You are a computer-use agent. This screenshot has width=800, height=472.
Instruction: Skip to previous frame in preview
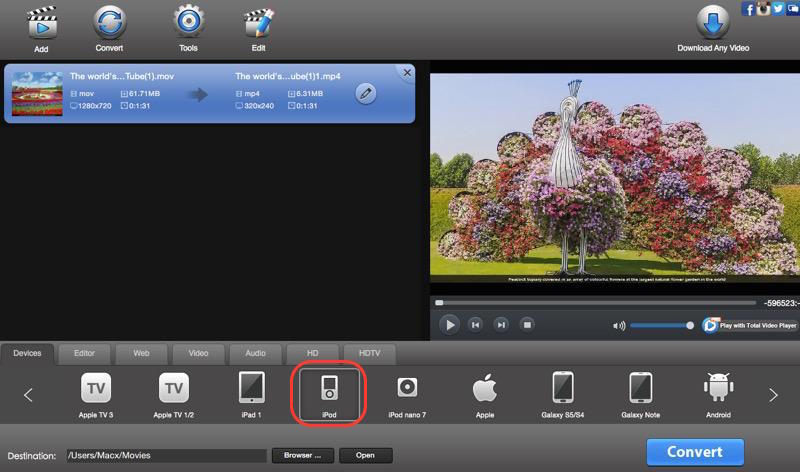point(476,325)
